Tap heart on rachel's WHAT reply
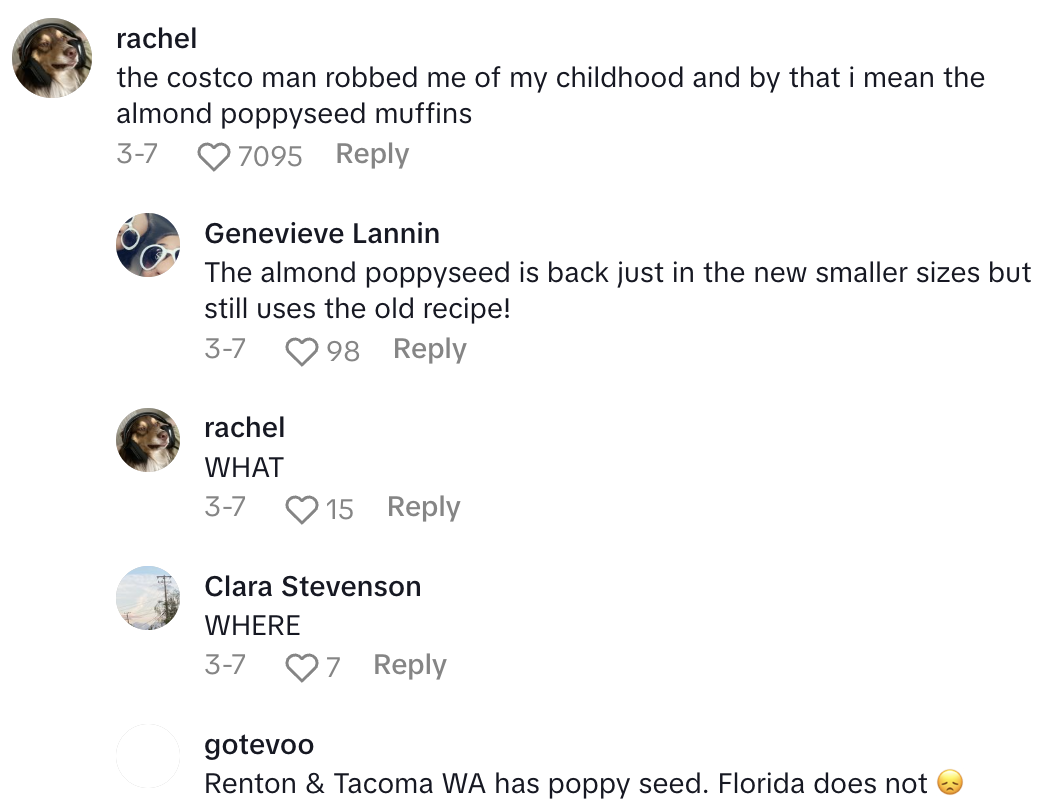 pos(301,509)
